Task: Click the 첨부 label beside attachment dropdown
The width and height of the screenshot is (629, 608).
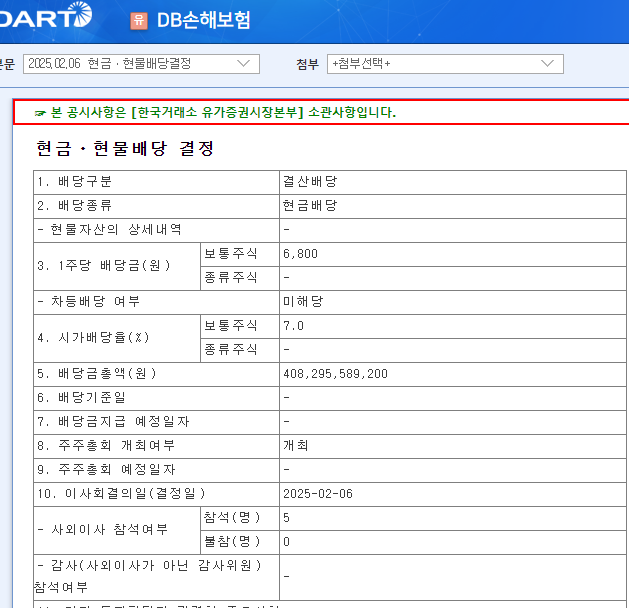Action: (x=307, y=64)
